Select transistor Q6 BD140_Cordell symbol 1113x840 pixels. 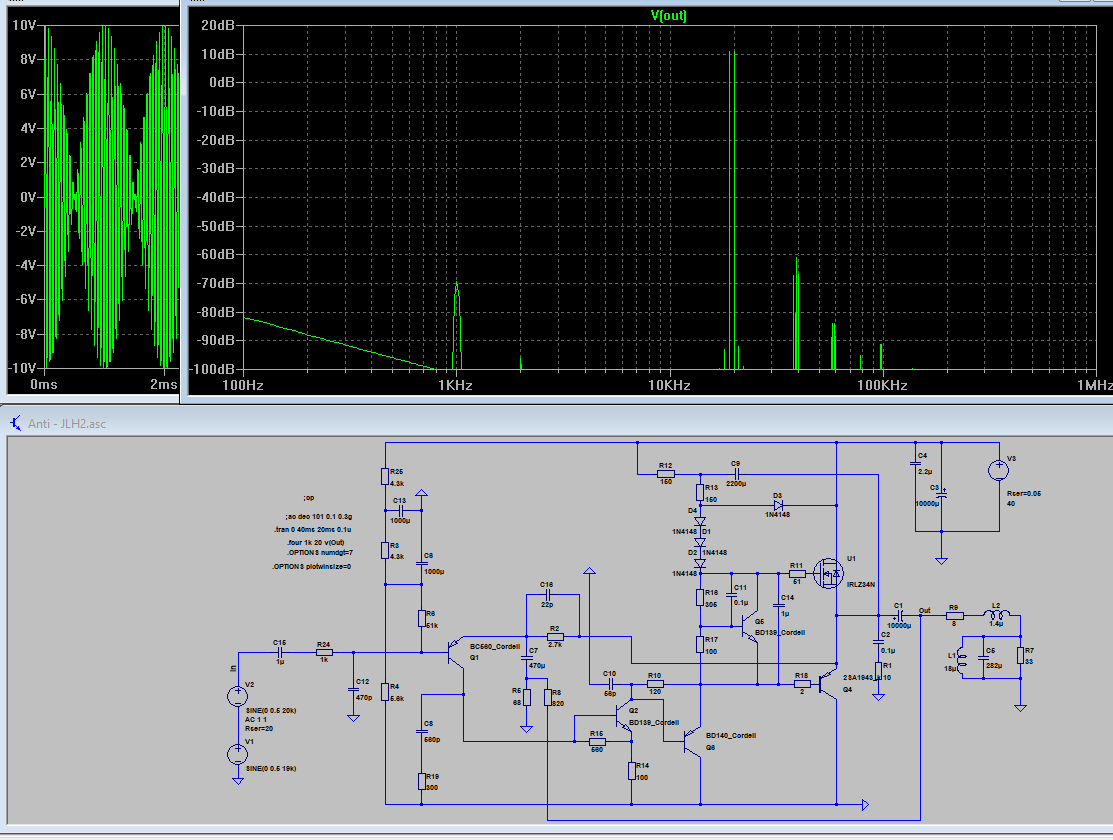(x=691, y=741)
